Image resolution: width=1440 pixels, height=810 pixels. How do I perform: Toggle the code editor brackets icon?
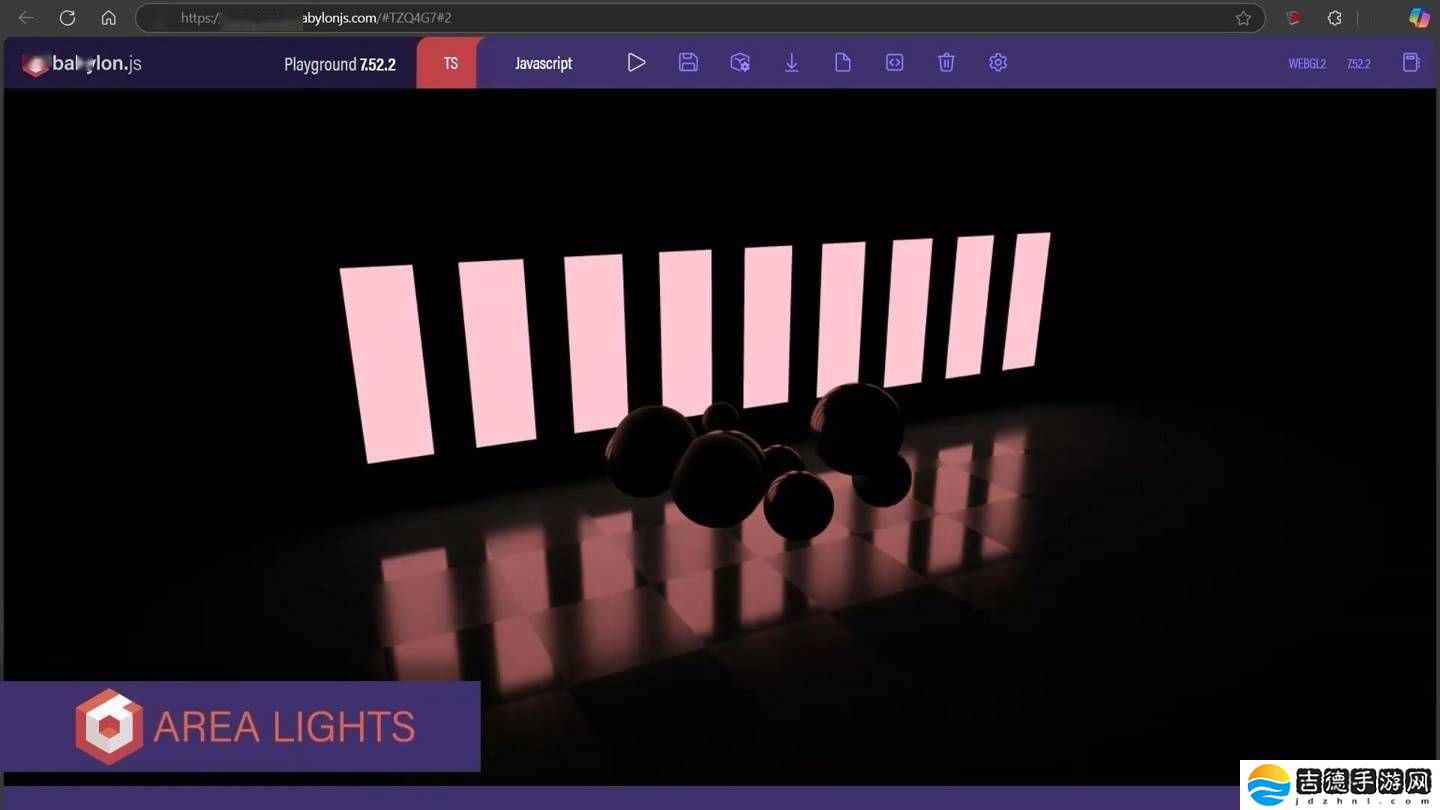pos(895,62)
